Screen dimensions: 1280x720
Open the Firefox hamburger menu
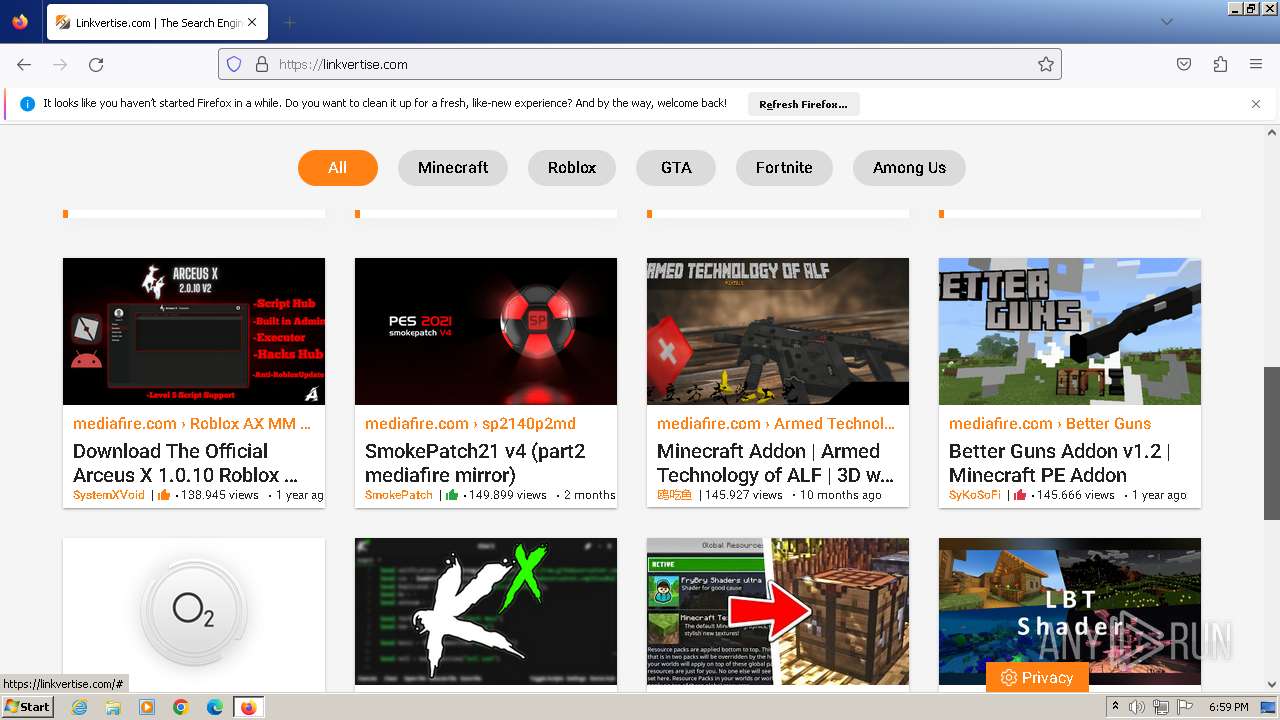[1256, 64]
